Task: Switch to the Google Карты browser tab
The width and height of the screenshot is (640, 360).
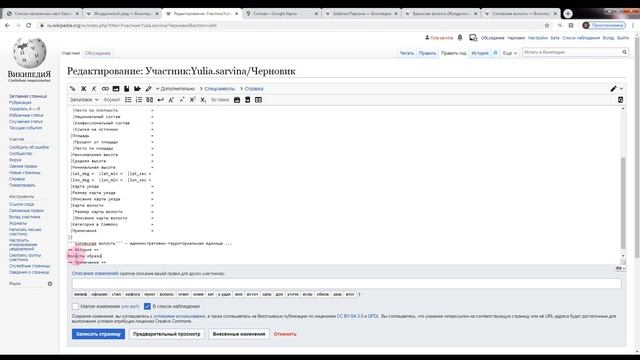Action: point(282,13)
